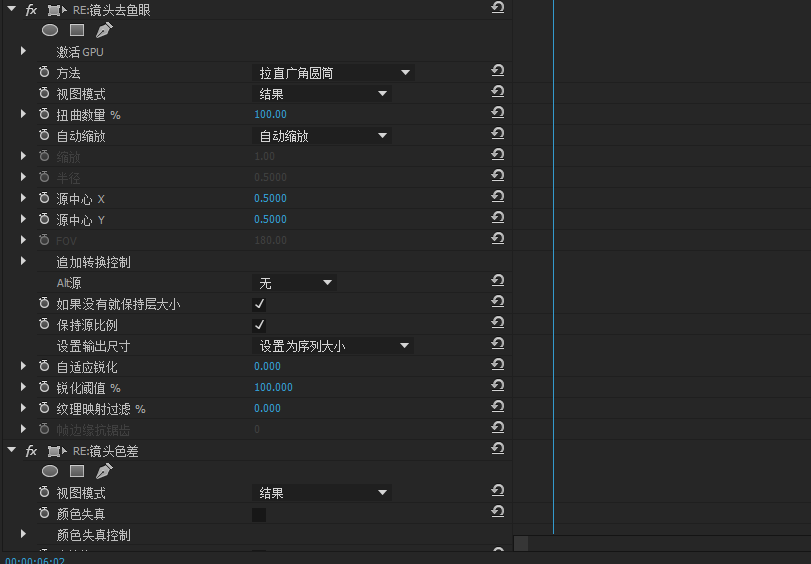Screen dimensions: 811x564
Task: Open the Alt源 dropdown showing 无
Action: pyautogui.click(x=294, y=283)
